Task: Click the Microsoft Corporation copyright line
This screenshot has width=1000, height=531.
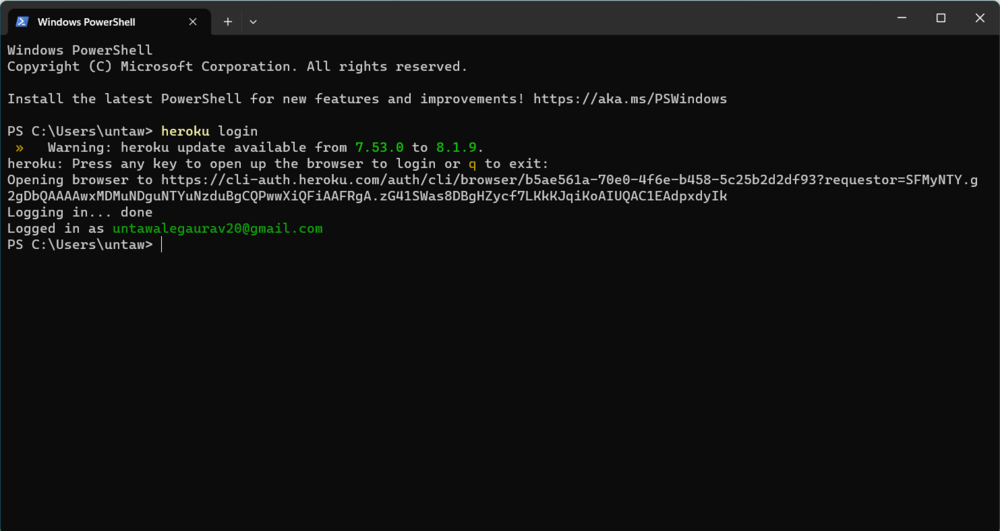Action: pyautogui.click(x=237, y=67)
